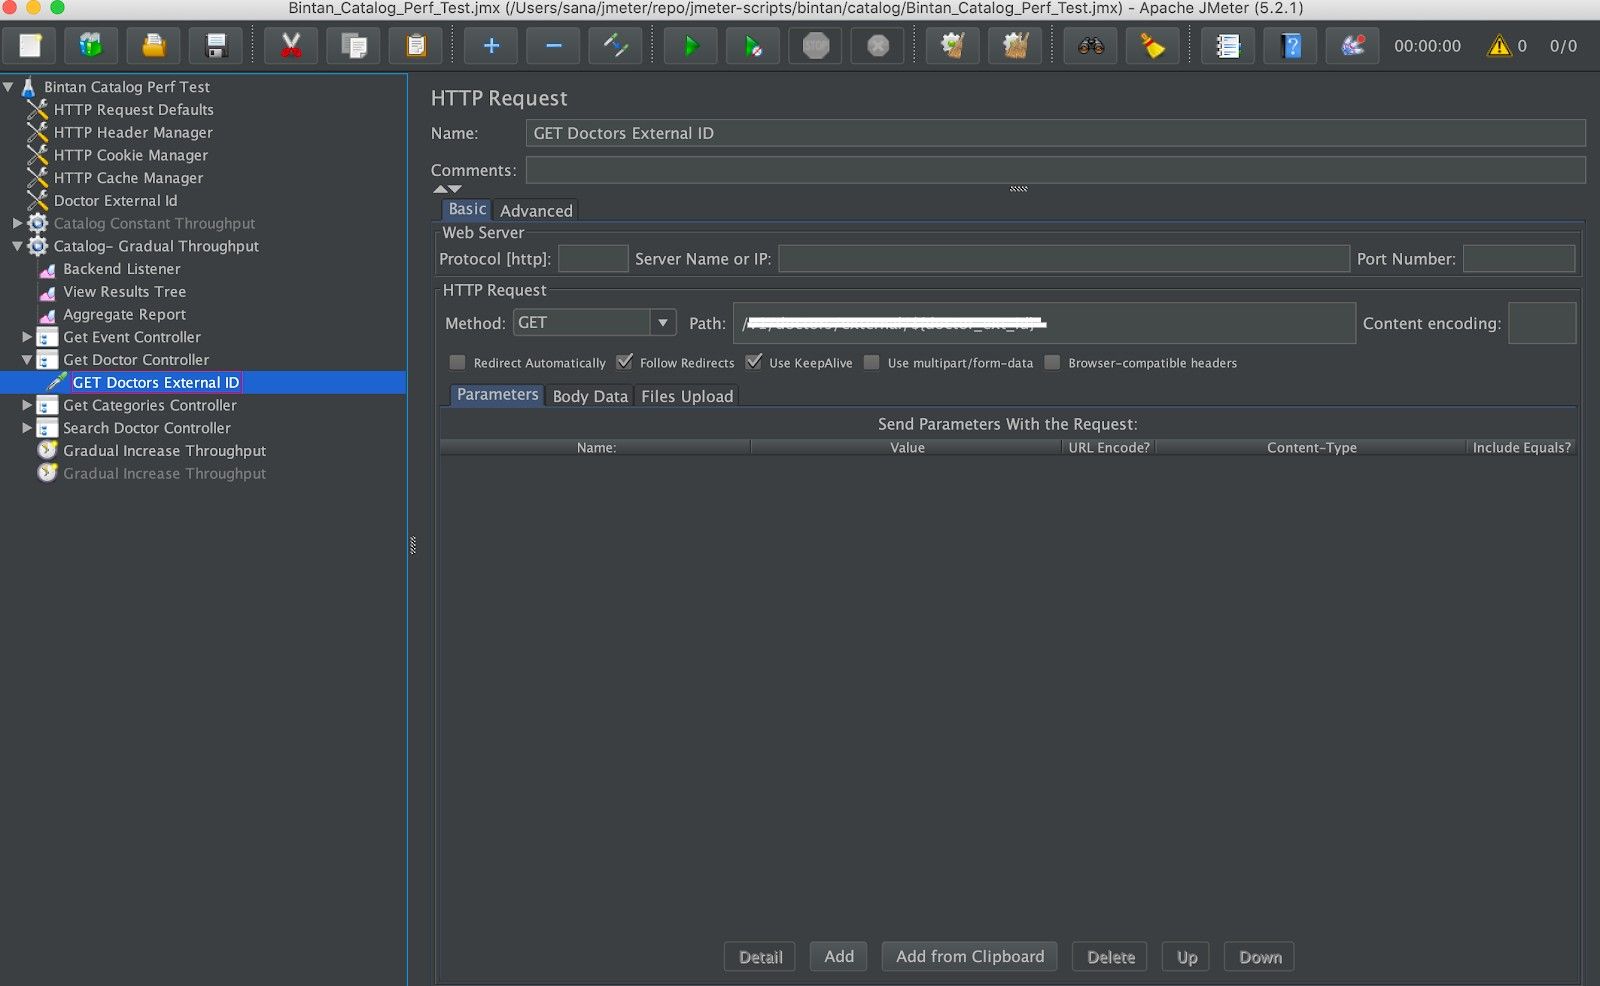Open the Body Data tab
This screenshot has width=1600, height=986.
point(590,396)
